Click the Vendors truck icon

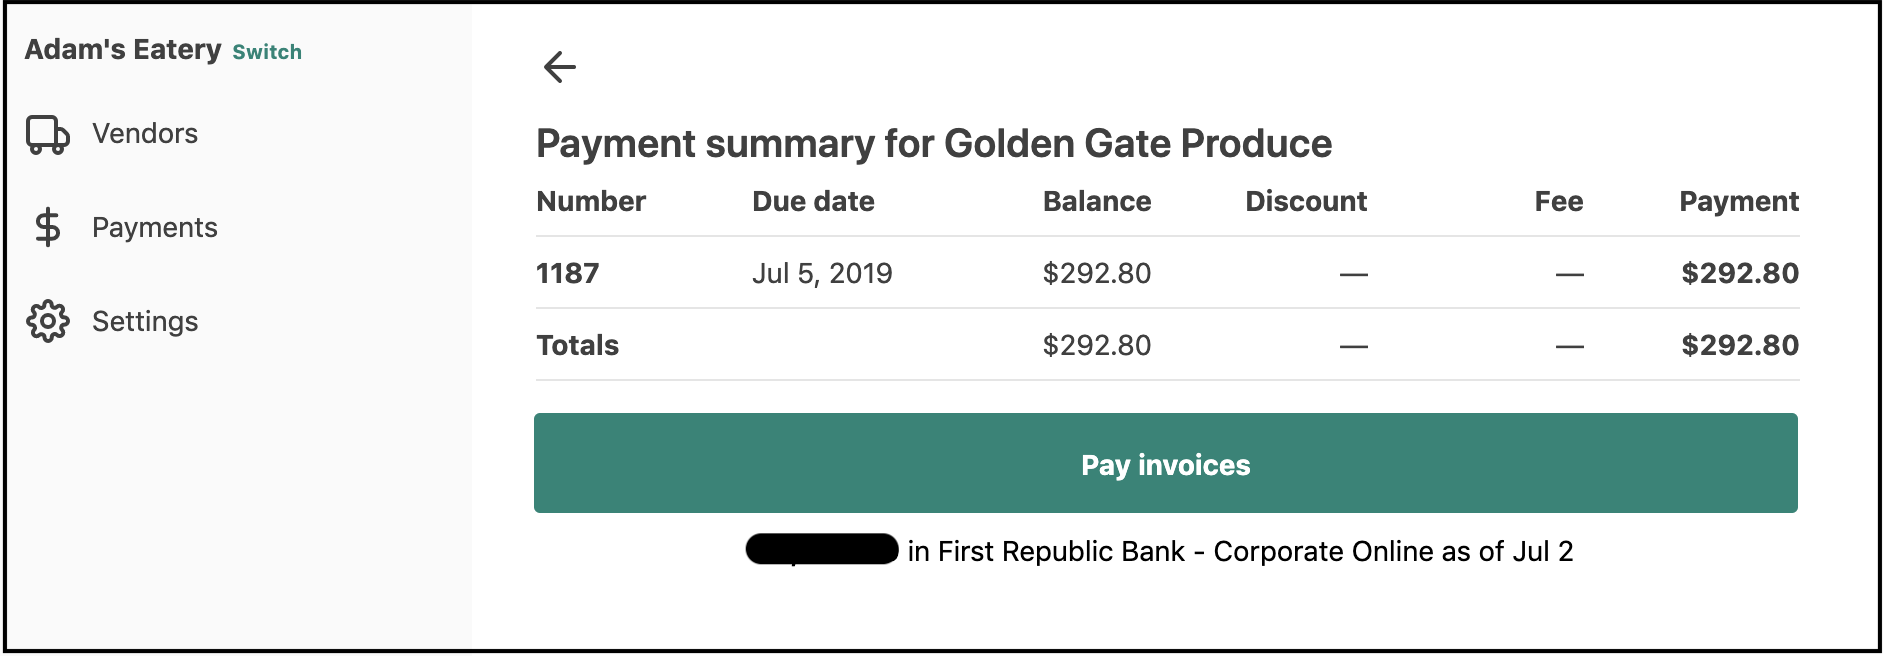tap(47, 134)
